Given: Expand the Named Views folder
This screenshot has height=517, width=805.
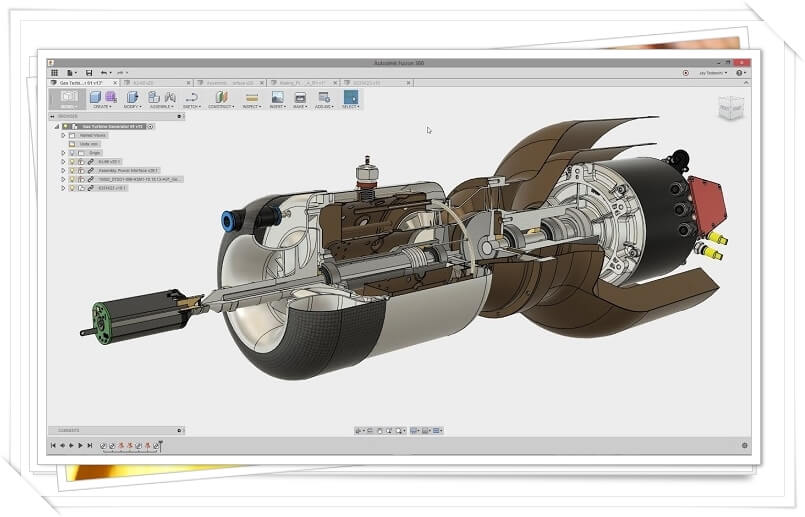Looking at the screenshot, I should coord(63,135).
